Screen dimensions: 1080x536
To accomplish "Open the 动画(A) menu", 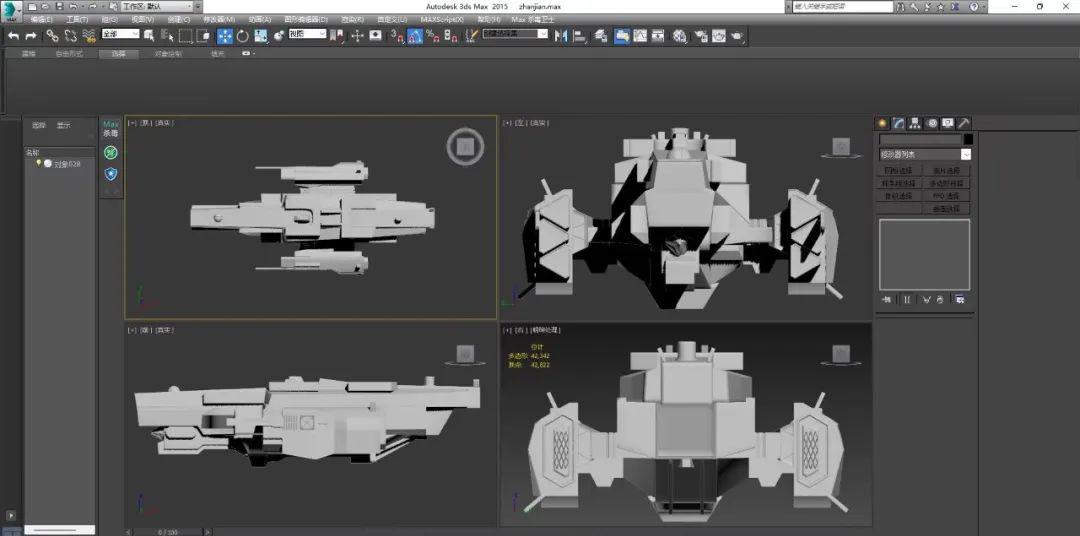I will coord(260,19).
